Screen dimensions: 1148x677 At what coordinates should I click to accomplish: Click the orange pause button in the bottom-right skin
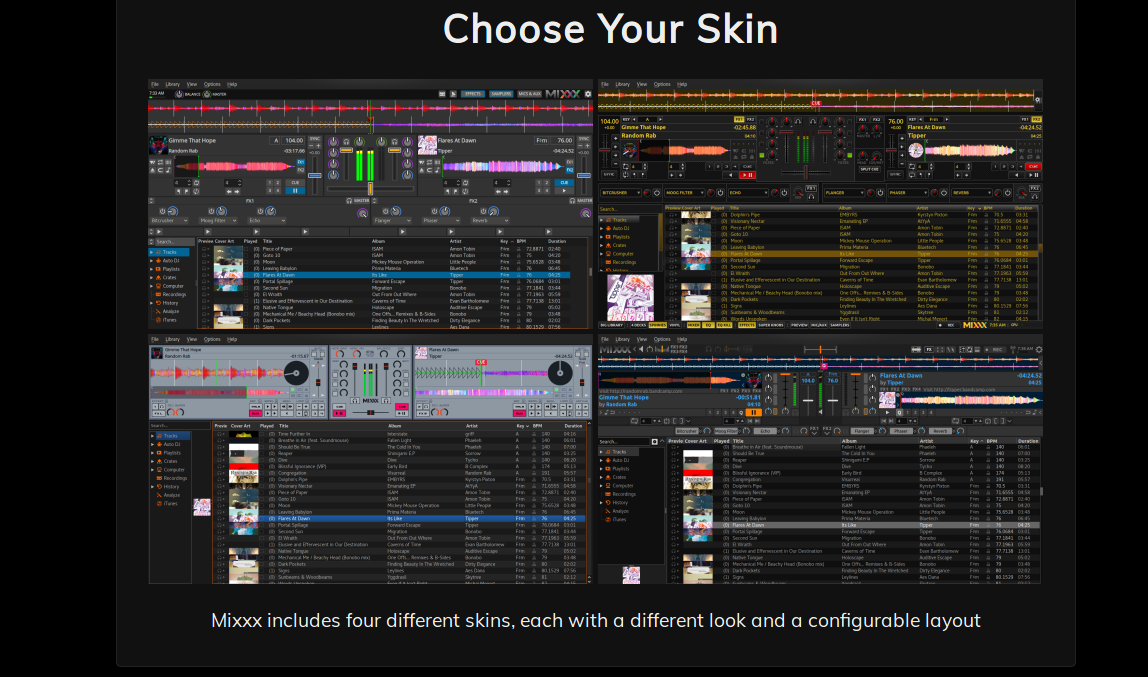(753, 412)
